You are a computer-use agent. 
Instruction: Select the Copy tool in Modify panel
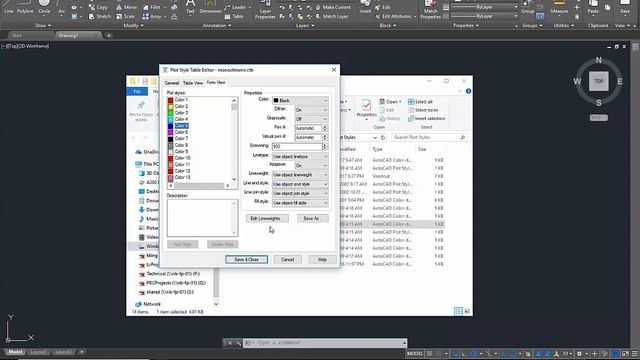98,7
